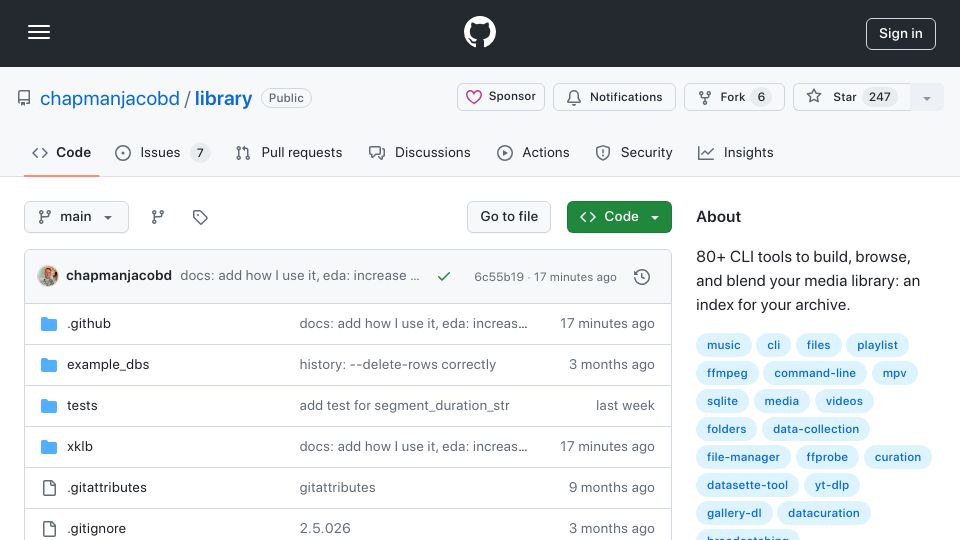This screenshot has width=960, height=540.
Task: Open commit 'history: --delete-rows correctly'
Action: 397,364
